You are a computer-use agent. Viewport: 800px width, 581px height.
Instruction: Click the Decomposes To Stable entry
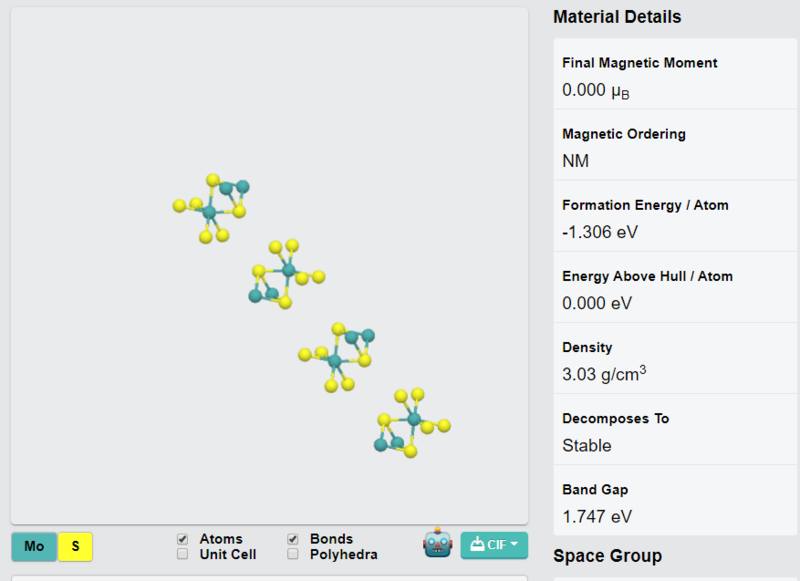(675, 430)
